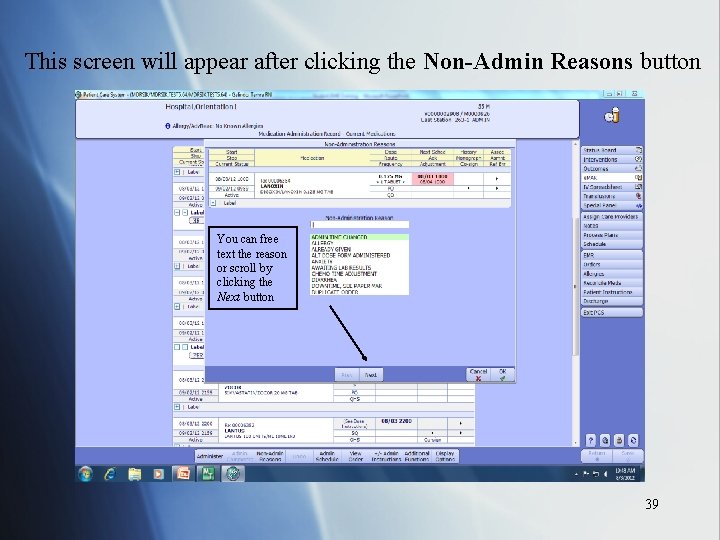Click the Administer toolbar button
The width and height of the screenshot is (720, 540).
pyautogui.click(x=209, y=456)
